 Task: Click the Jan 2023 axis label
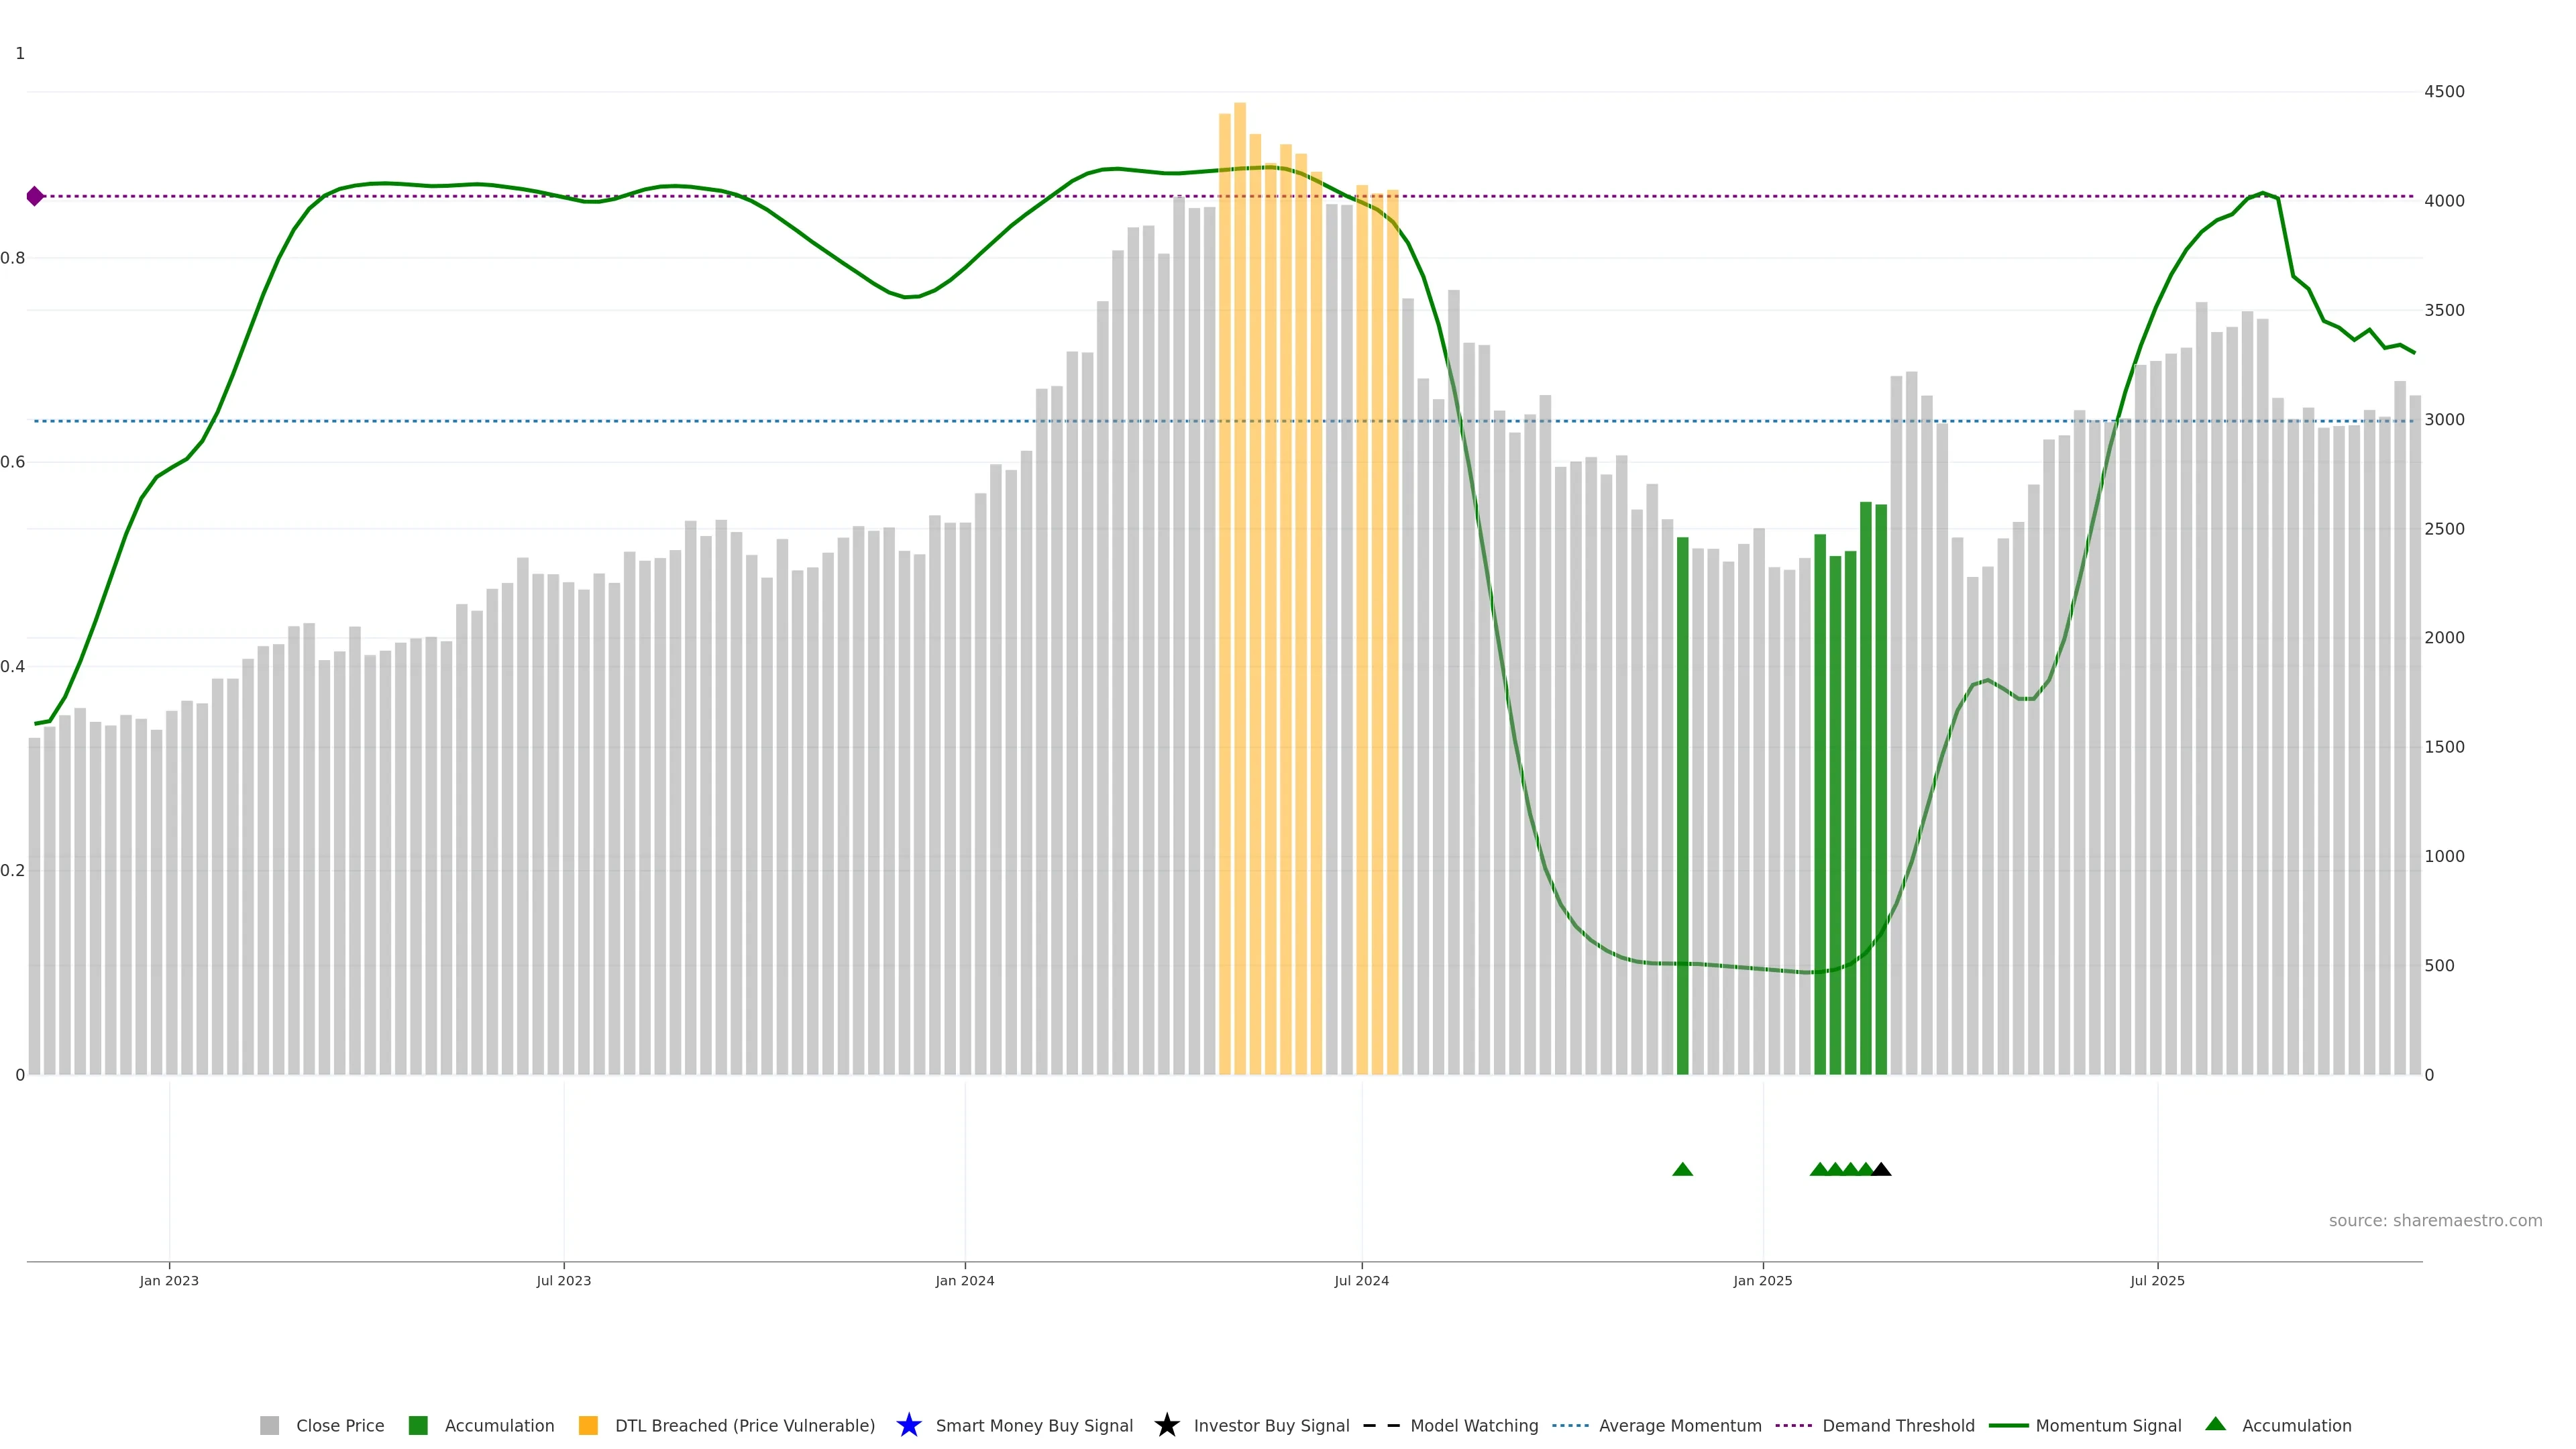(x=169, y=1280)
